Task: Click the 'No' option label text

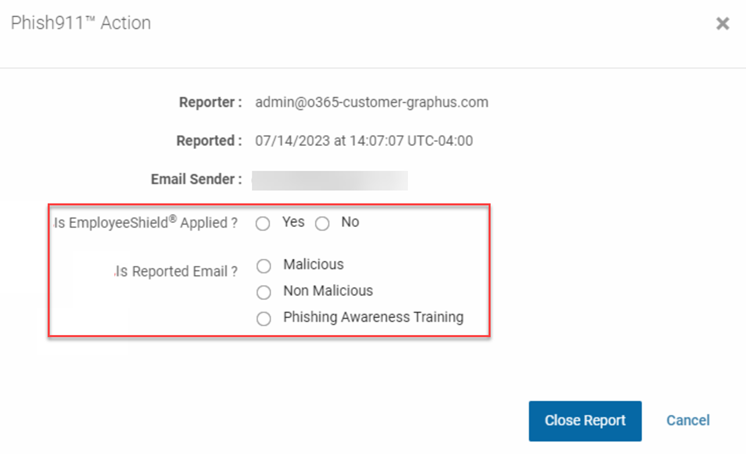Action: pyautogui.click(x=350, y=222)
